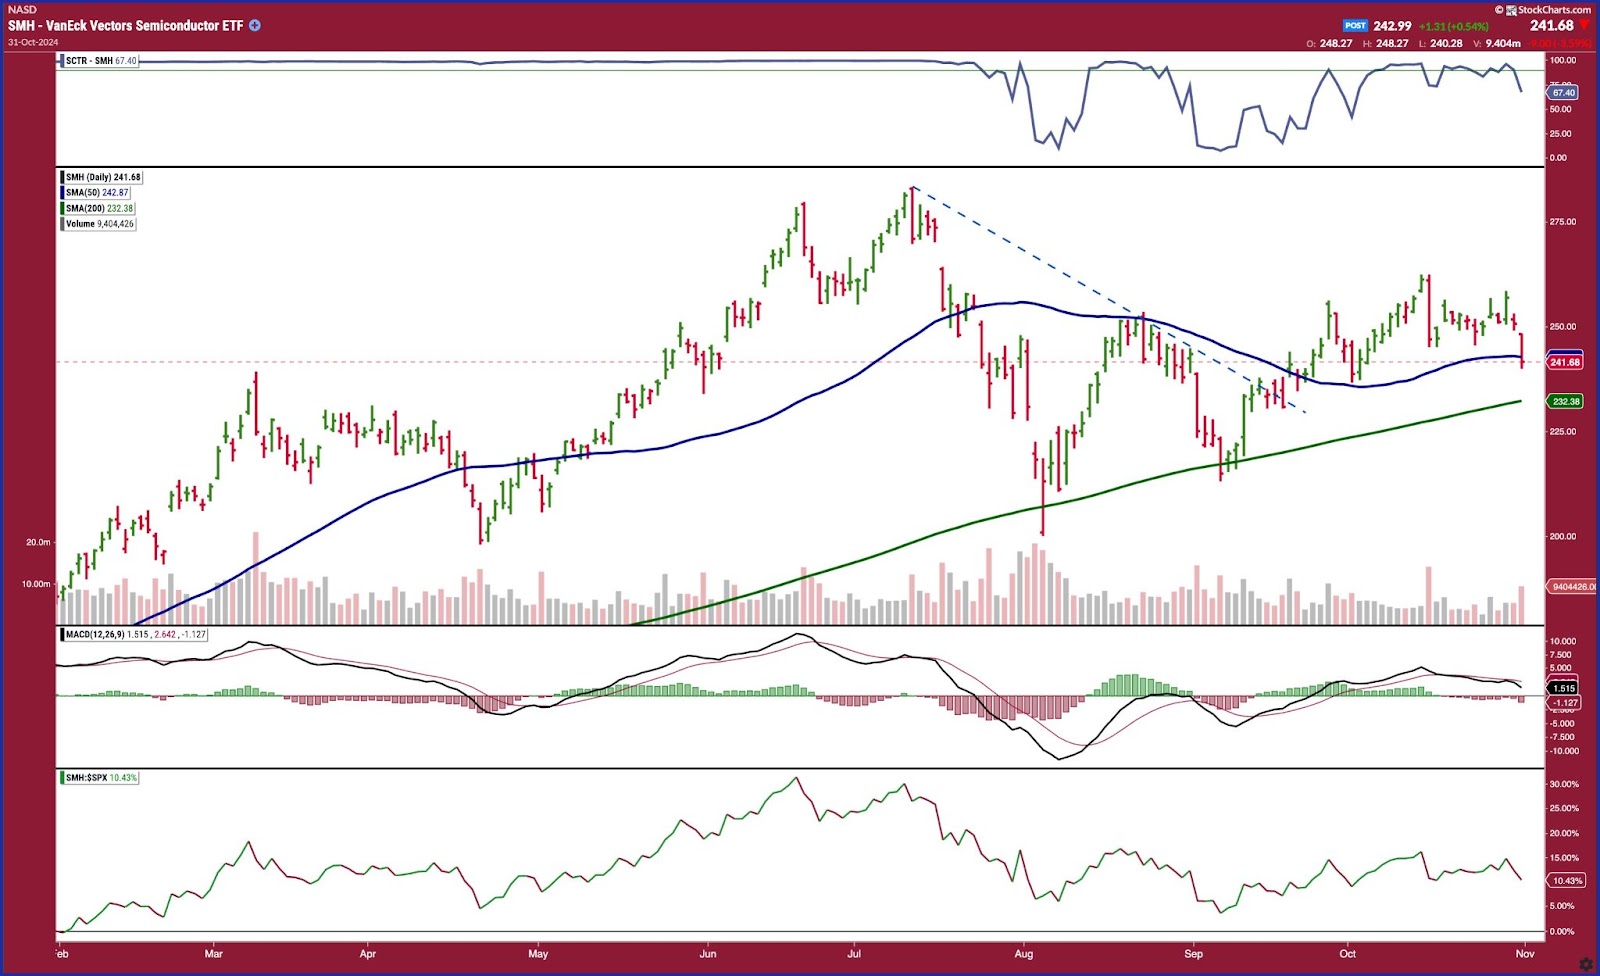
Task: Click the May label on the time axis
Action: click(x=538, y=953)
